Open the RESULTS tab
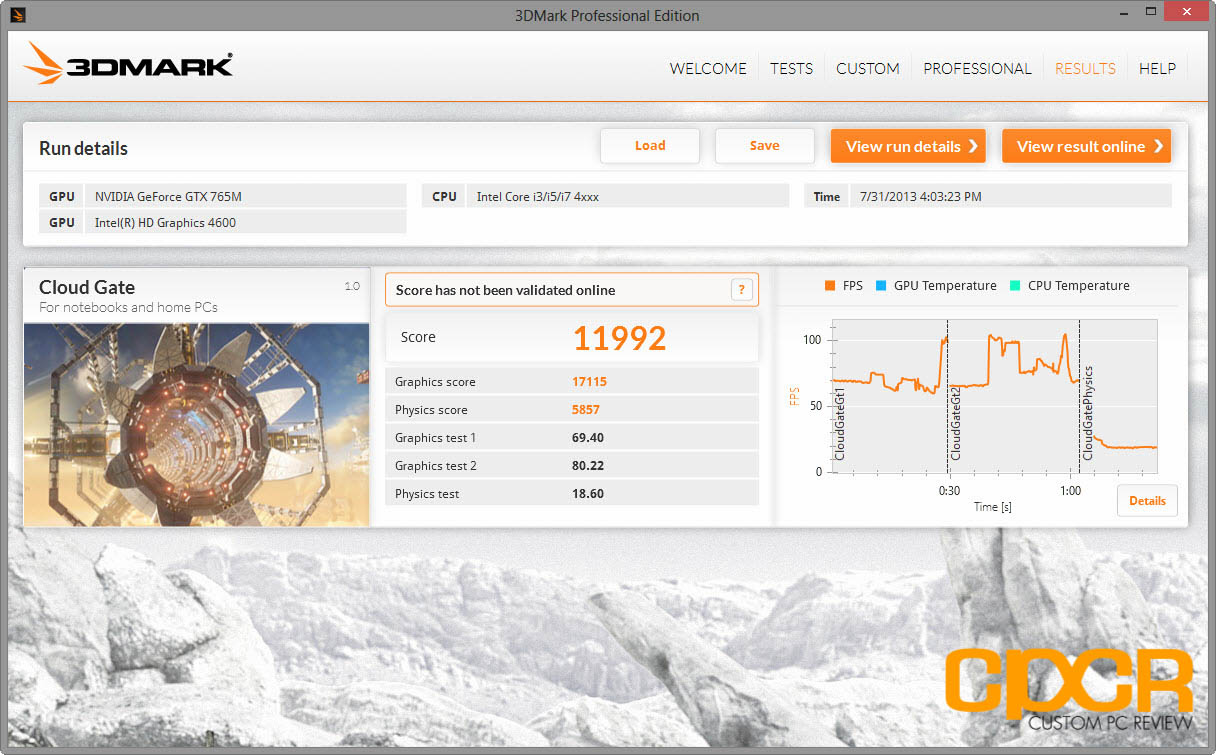Viewport: 1216px width, 755px height. 1085,68
